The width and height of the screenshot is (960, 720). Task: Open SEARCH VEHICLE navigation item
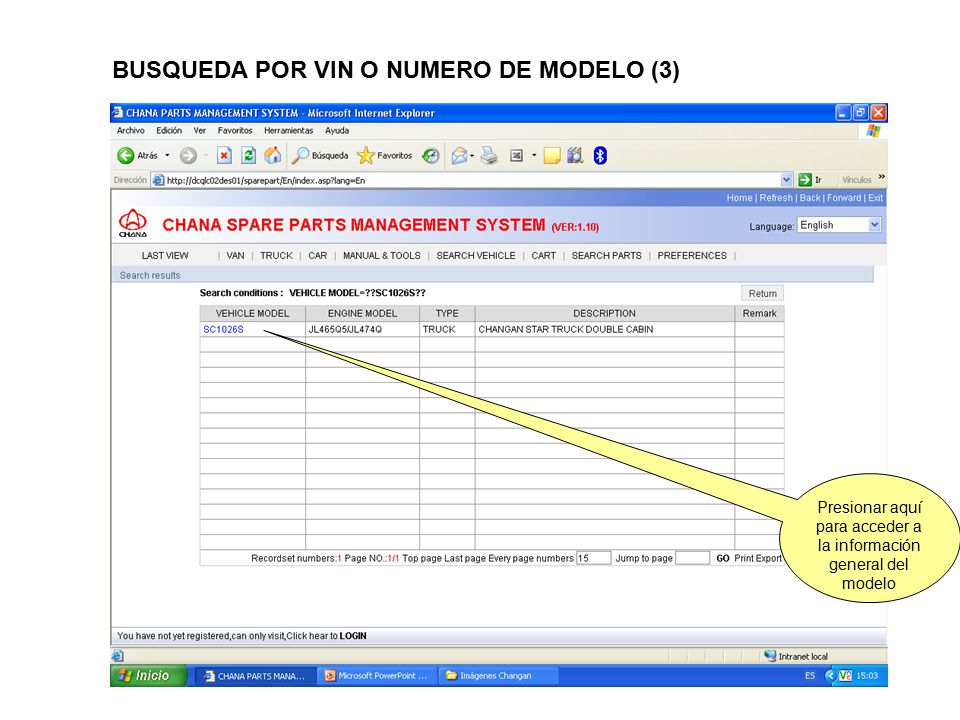click(476, 255)
